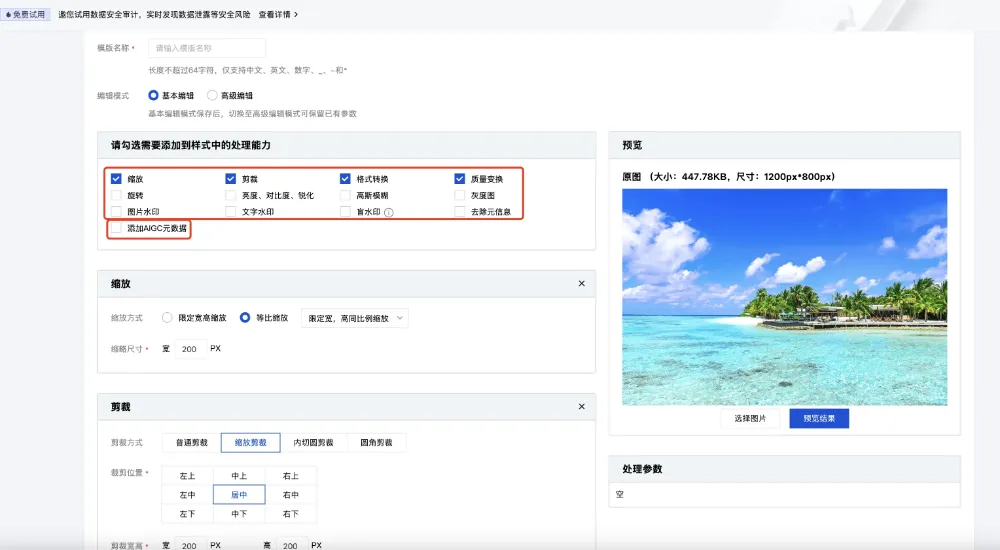Close the 缩放 section with X
The width and height of the screenshot is (1000, 550).
point(582,283)
